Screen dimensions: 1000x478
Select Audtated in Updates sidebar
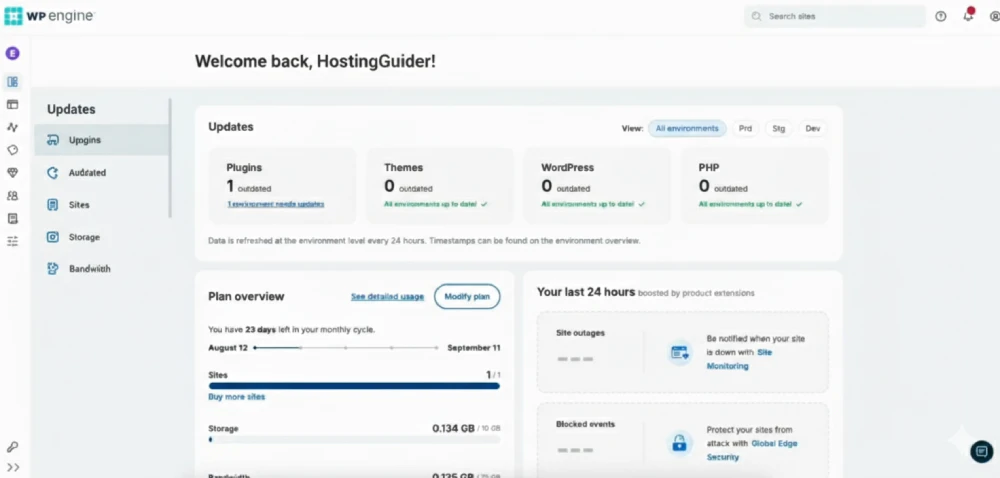pyautogui.click(x=102, y=173)
